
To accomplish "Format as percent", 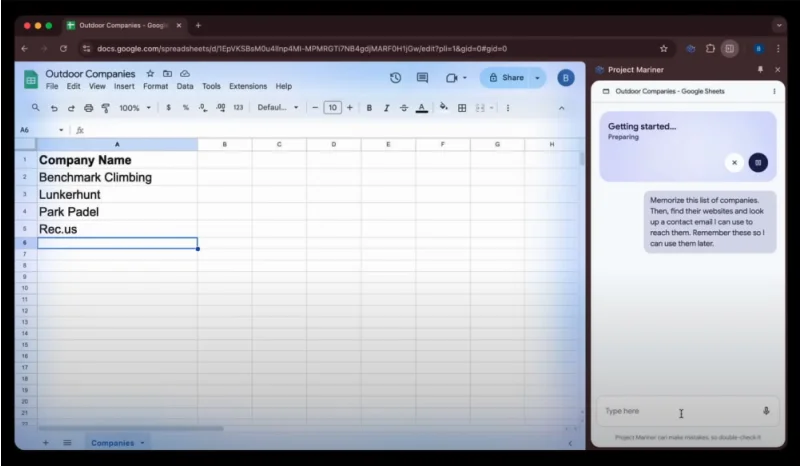I will [186, 108].
